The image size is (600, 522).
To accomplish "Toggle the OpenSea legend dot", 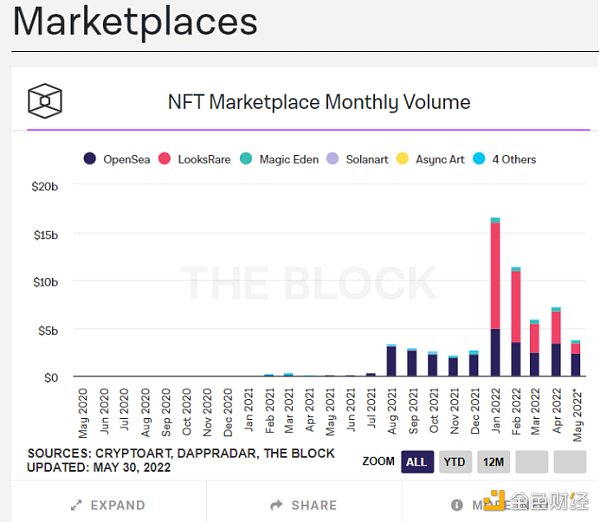I will pyautogui.click(x=89, y=159).
